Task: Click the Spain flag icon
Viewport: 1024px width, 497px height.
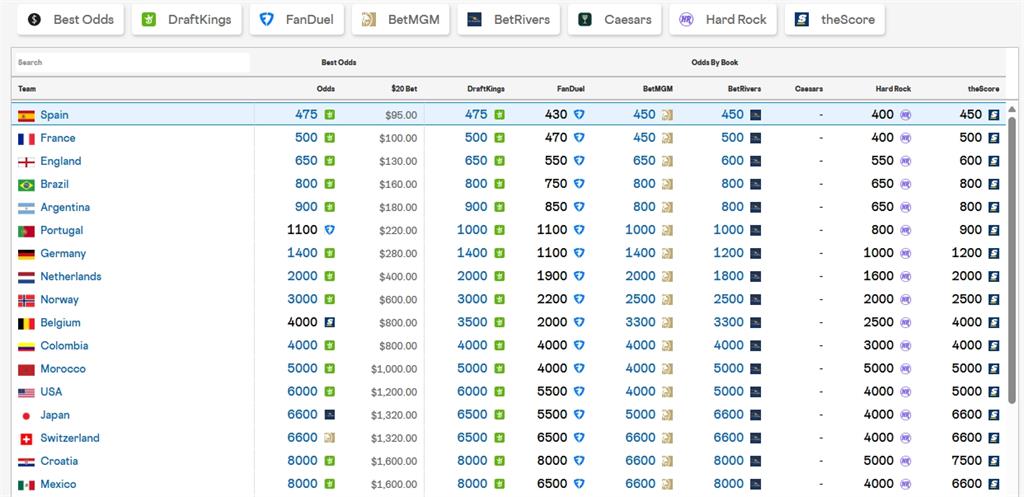Action: click(26, 116)
